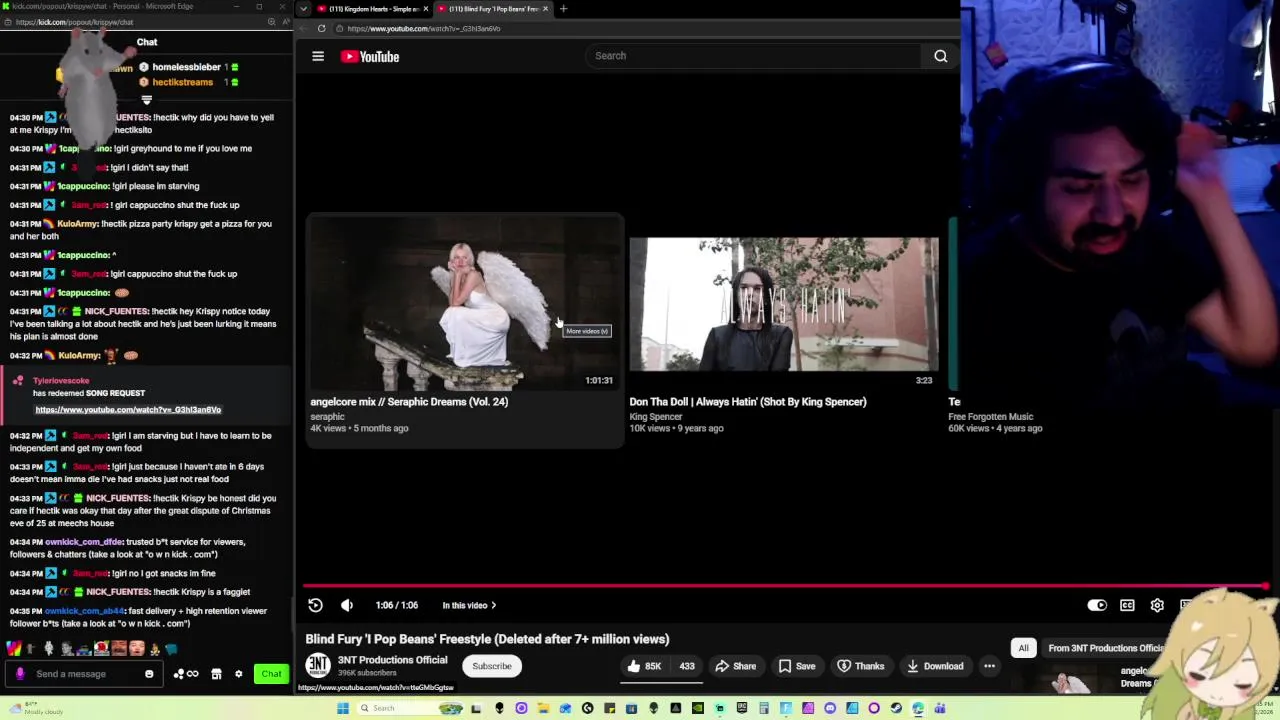Send message with green Chat button
The height and width of the screenshot is (720, 1280).
click(271, 674)
